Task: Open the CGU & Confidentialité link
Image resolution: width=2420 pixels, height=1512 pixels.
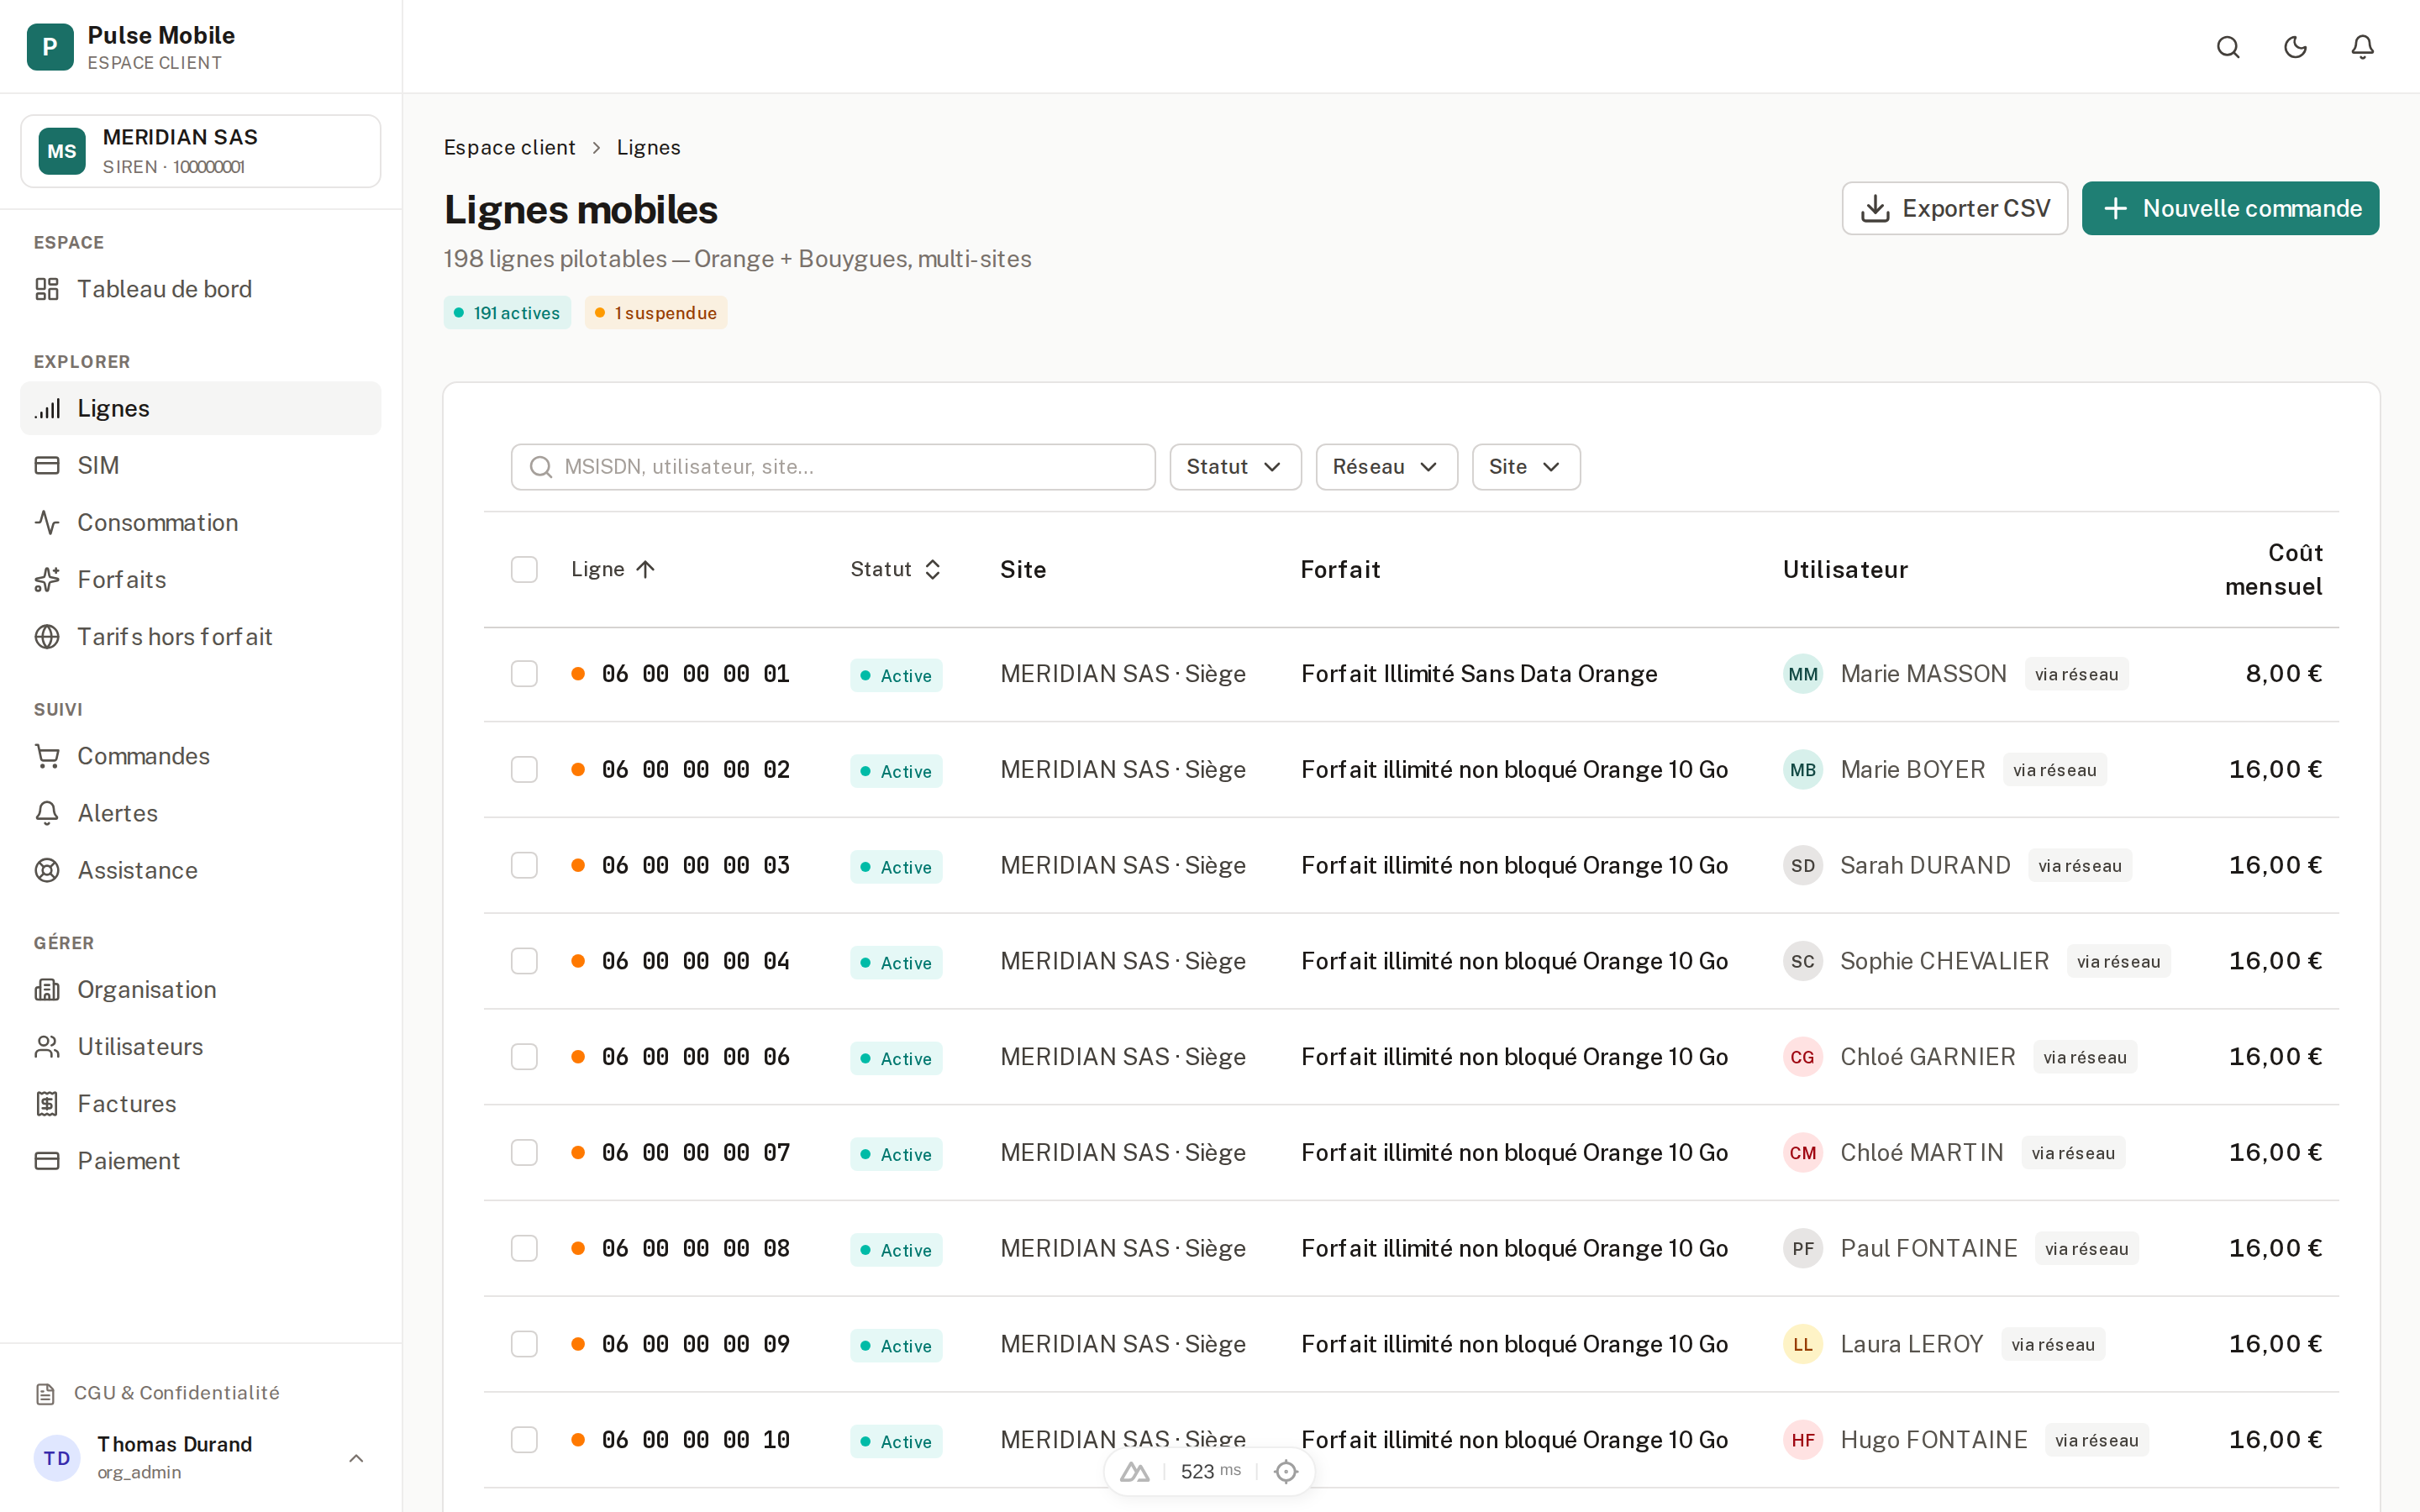Action: pos(158,1393)
